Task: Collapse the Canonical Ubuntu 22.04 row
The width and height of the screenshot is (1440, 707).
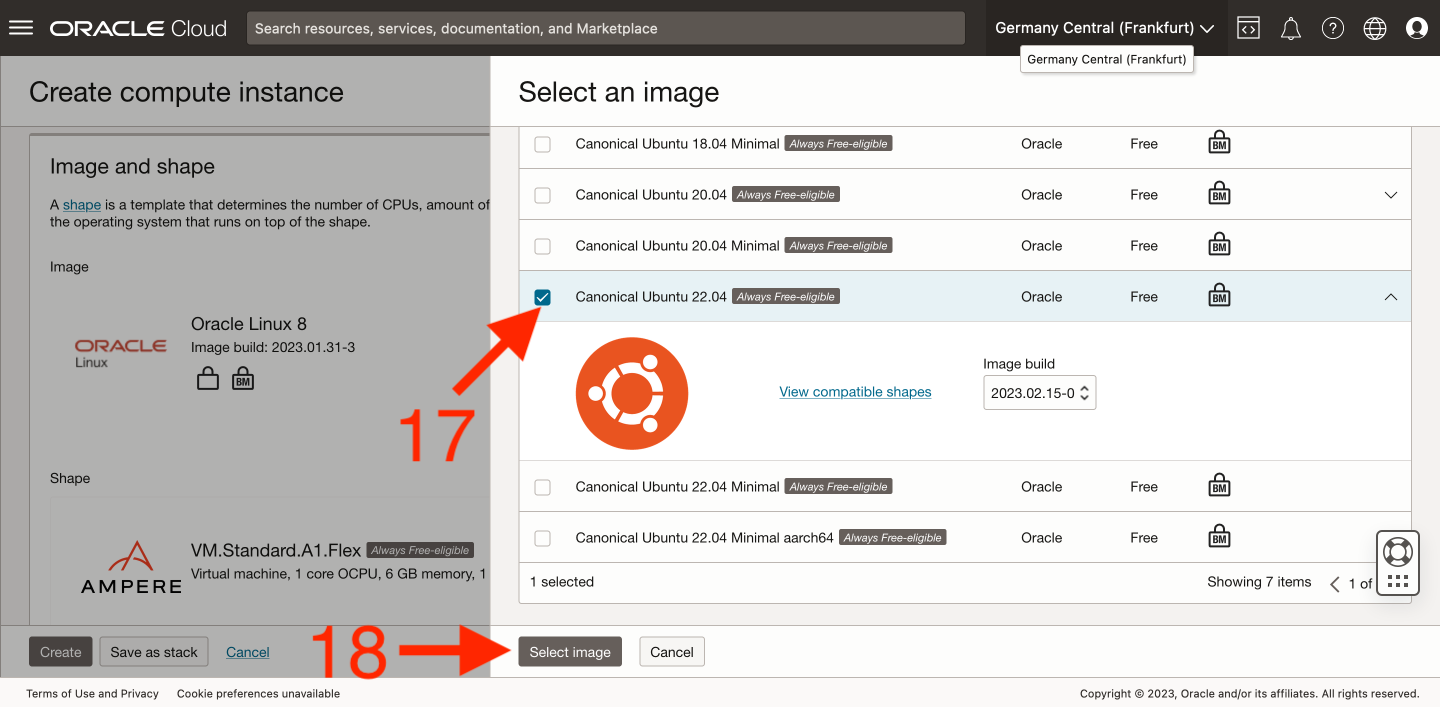Action: click(1390, 297)
